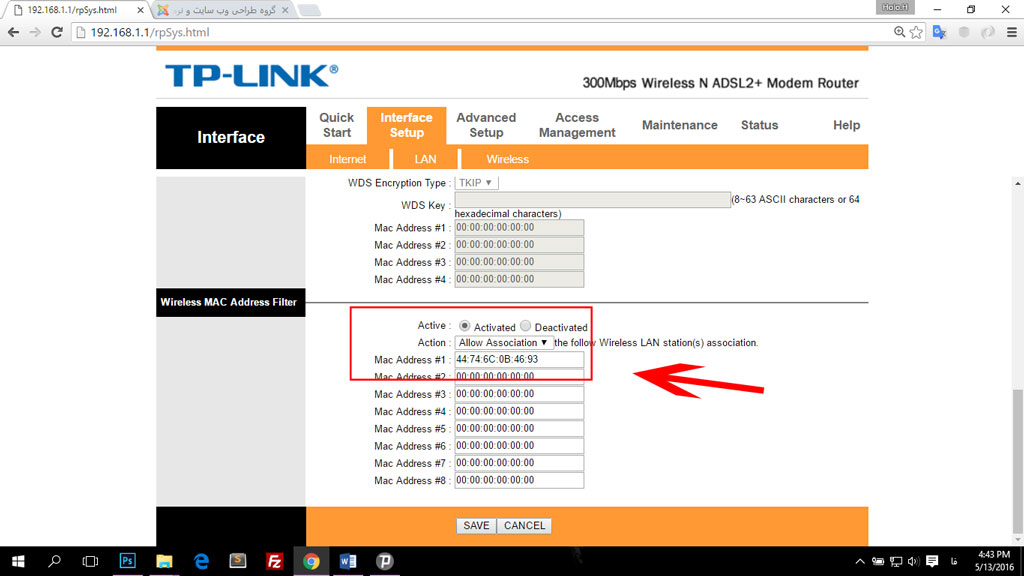Click the browser address bar URL

click(x=150, y=32)
